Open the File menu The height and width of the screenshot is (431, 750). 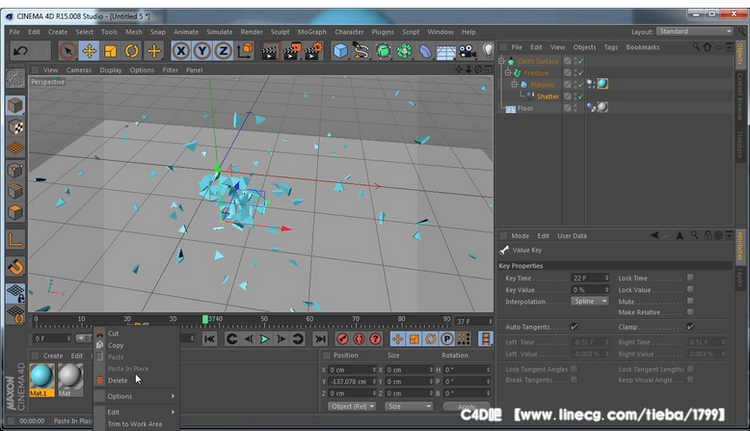click(15, 32)
